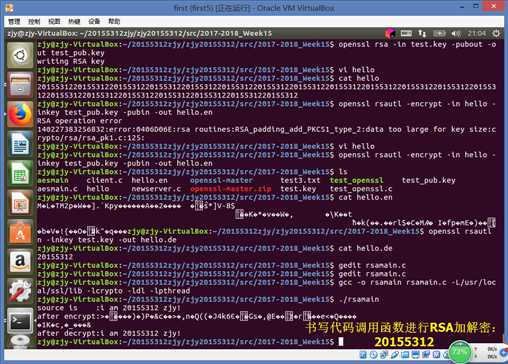Viewport: 508px width, 364px height.
Task: Click 'aesmain' in the ls listing
Action: click(x=53, y=180)
